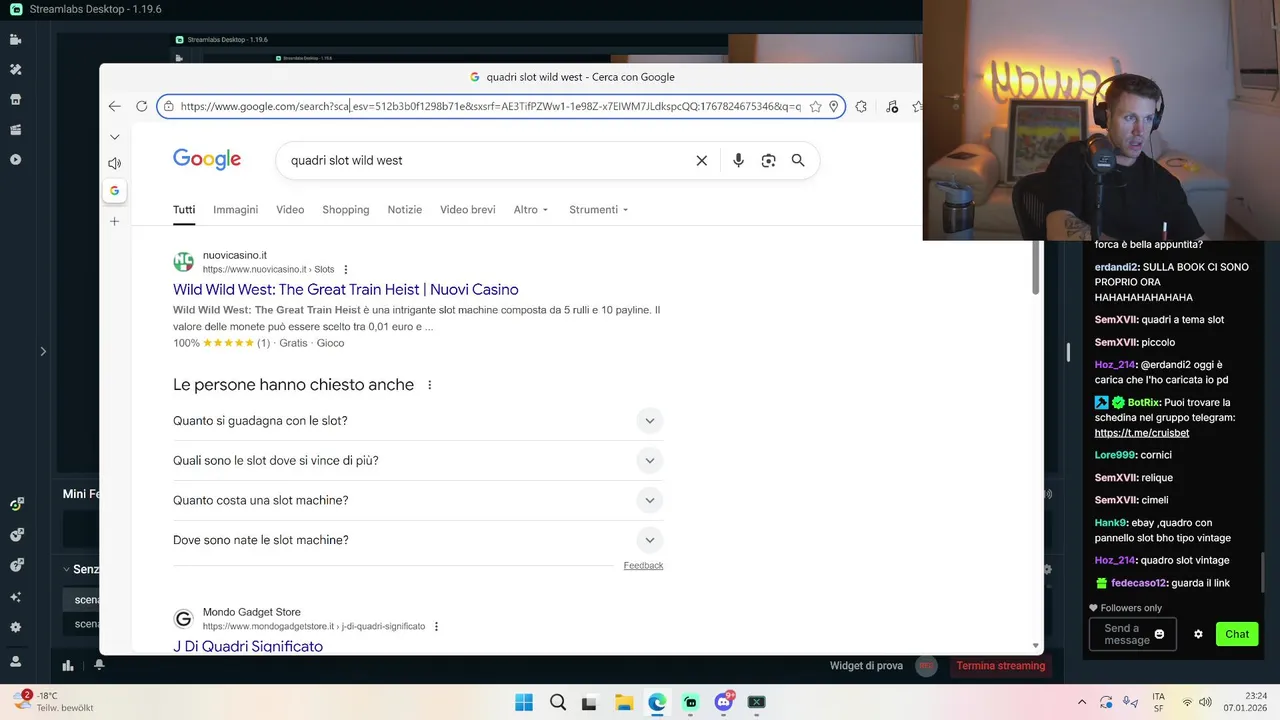
Task: Mute the tab with speaker icon
Action: pyautogui.click(x=114, y=163)
